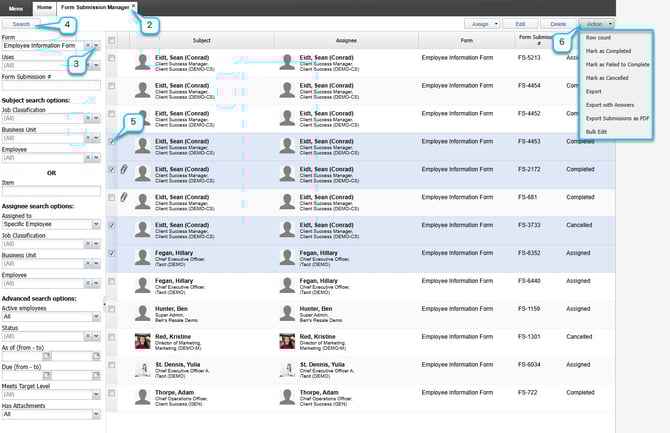Sort by the Subject column header
Image resolution: width=670 pixels, height=433 pixels.
(202, 41)
